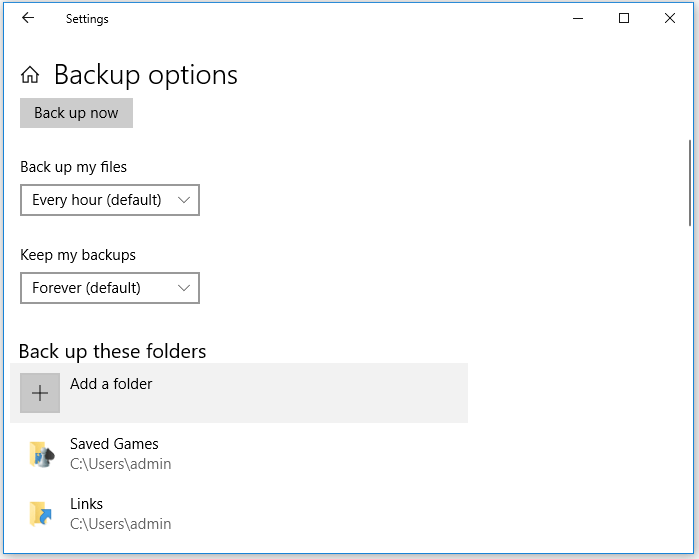The image size is (699, 559).
Task: Expand chevron beside Every hour (default)
Action: (184, 200)
